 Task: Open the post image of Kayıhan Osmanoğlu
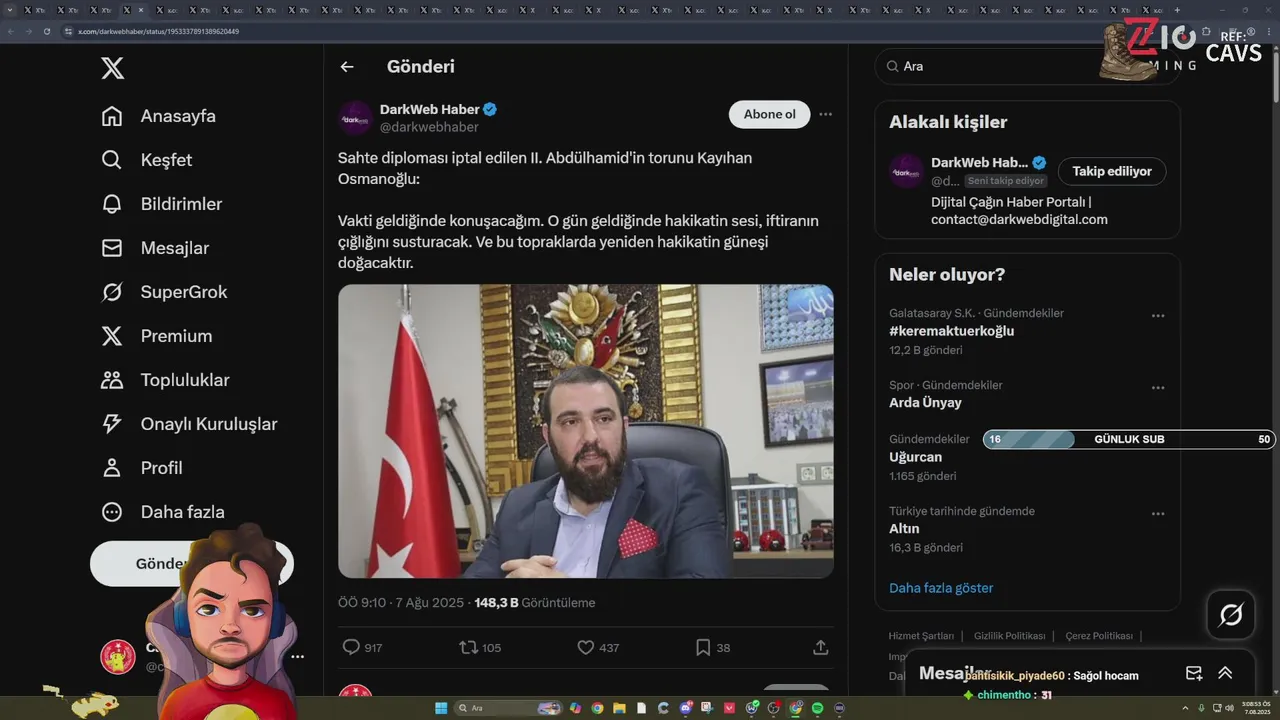(x=586, y=431)
